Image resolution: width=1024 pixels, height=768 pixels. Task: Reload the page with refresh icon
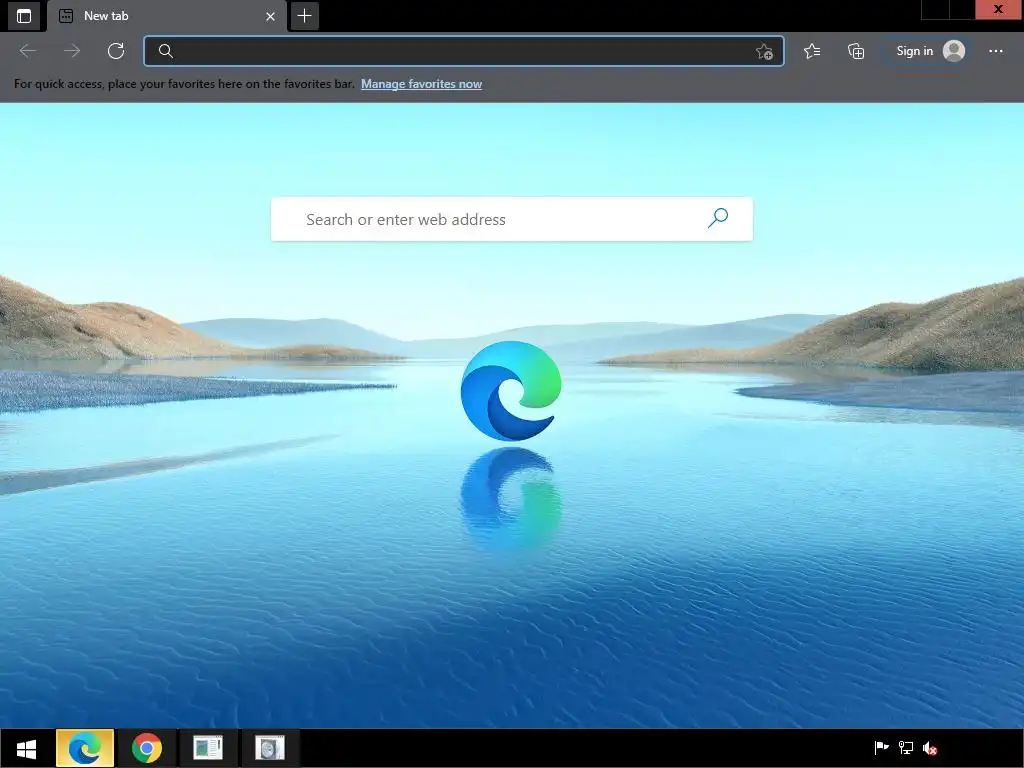coord(116,51)
